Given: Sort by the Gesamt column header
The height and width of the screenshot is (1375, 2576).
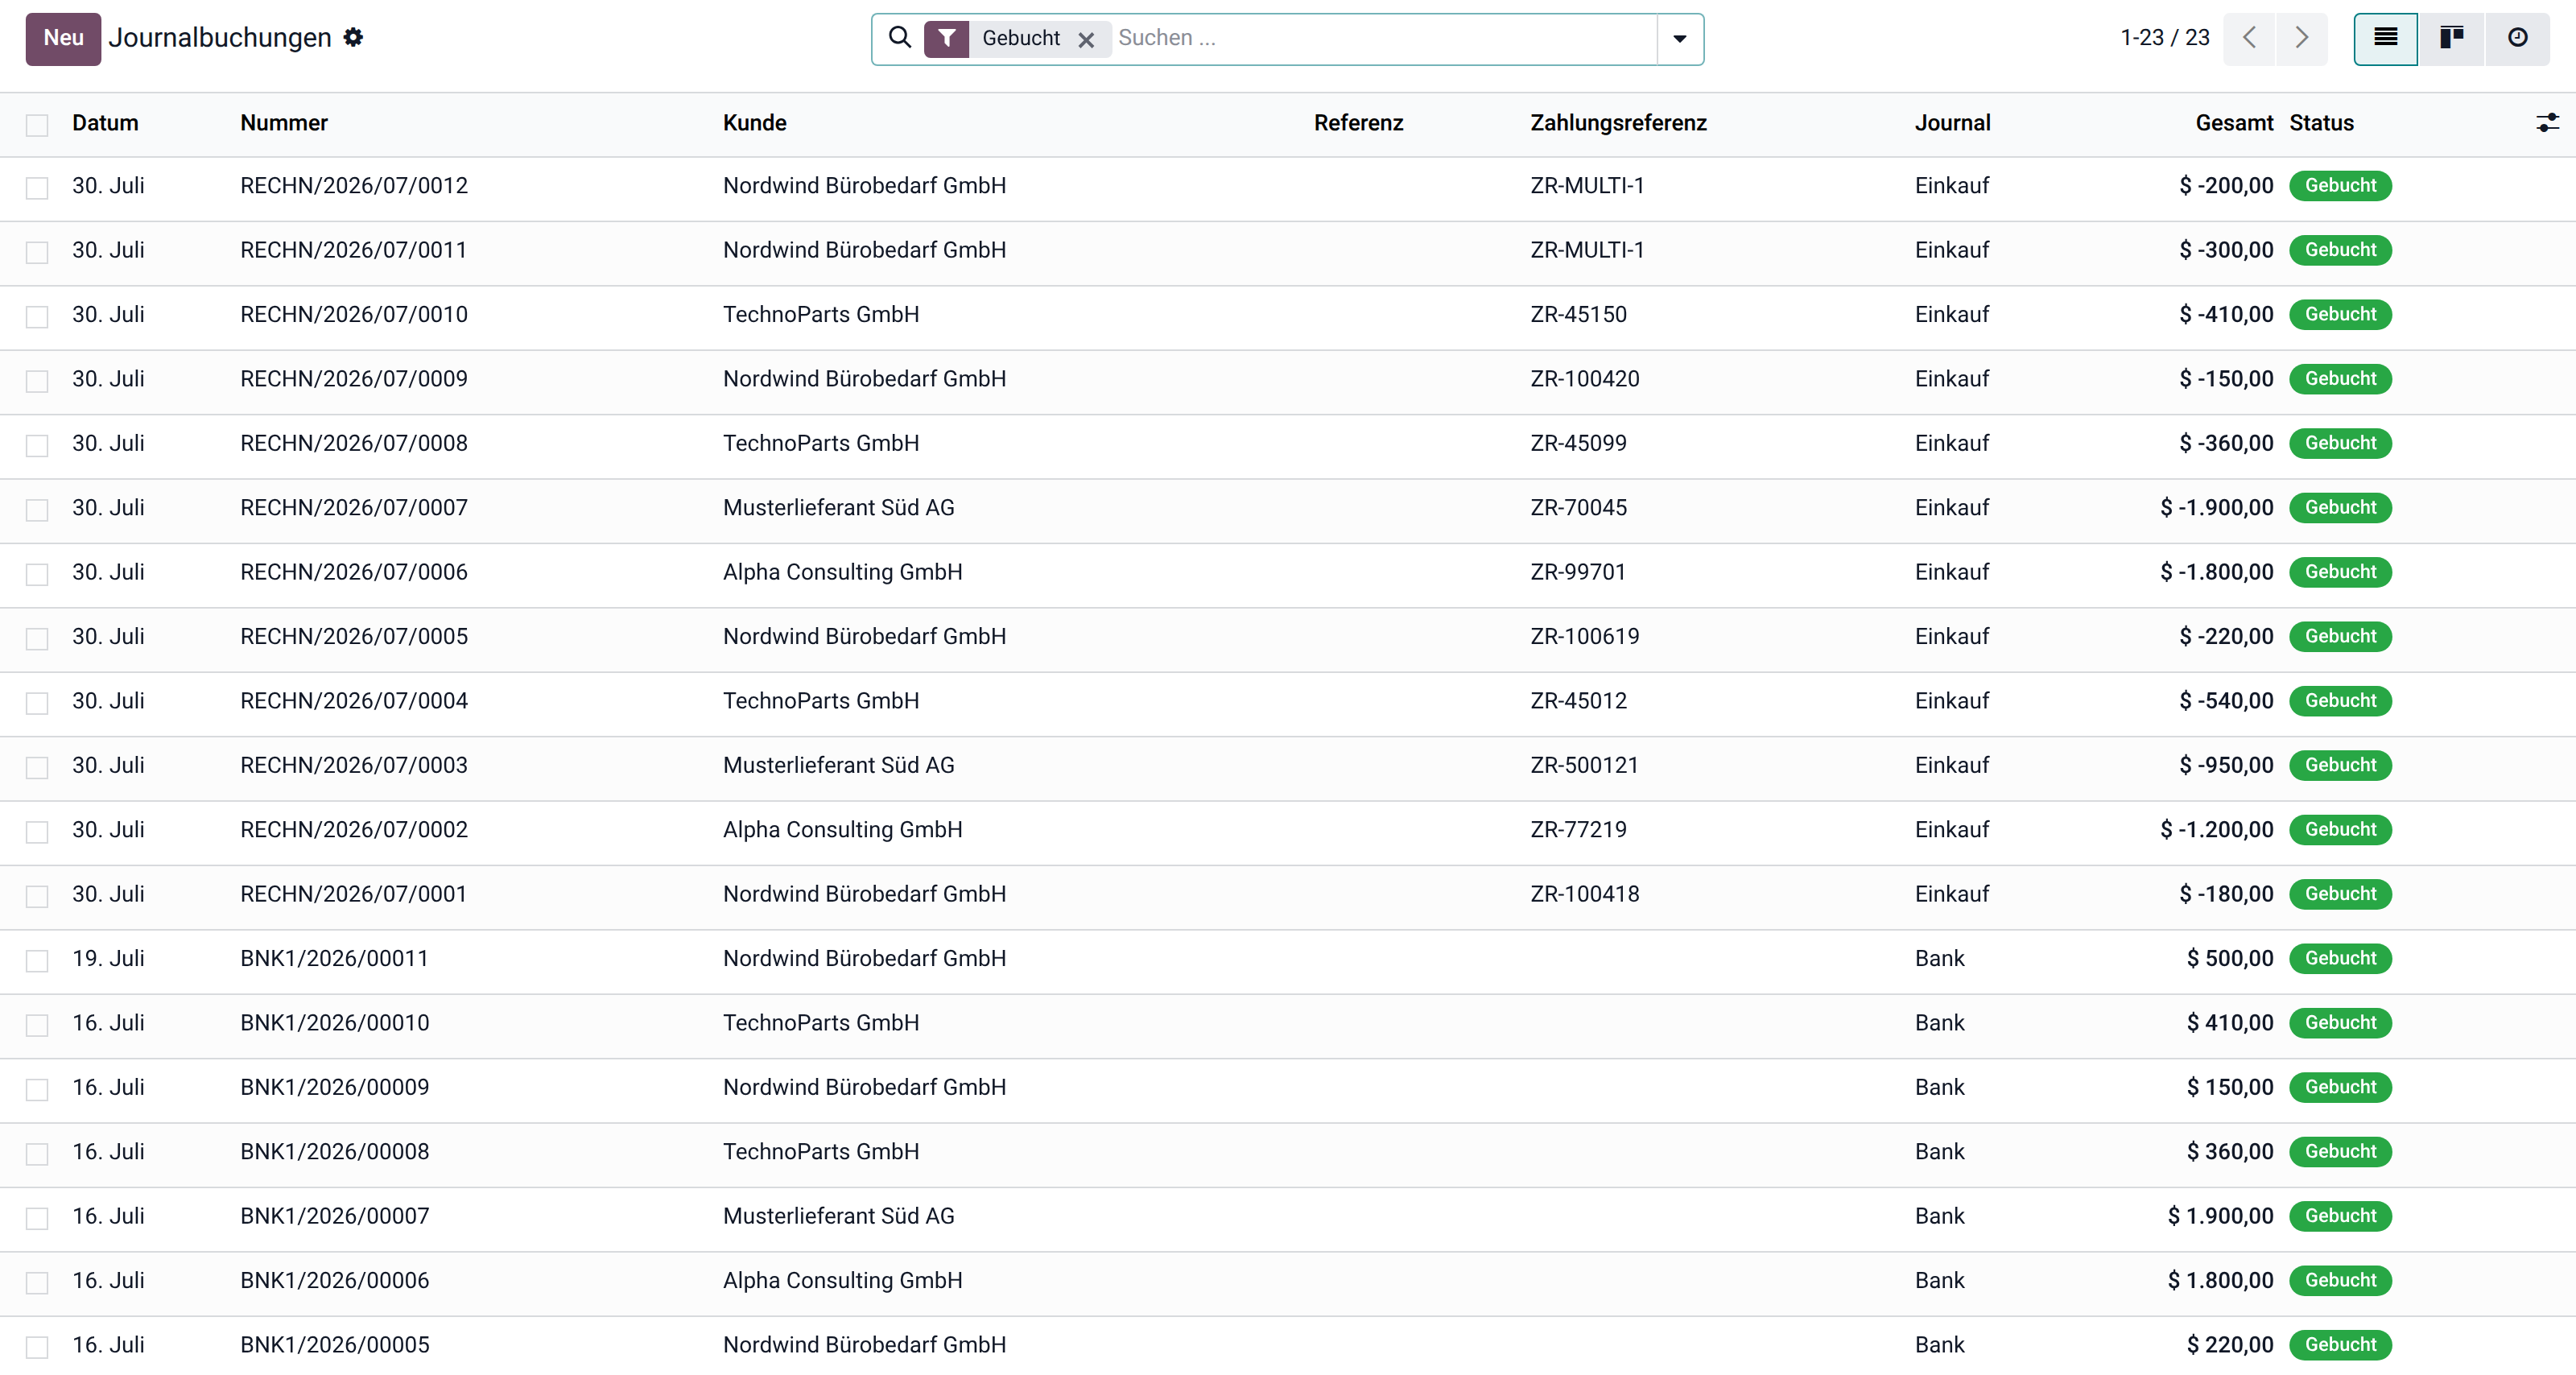Looking at the screenshot, I should pyautogui.click(x=2234, y=123).
